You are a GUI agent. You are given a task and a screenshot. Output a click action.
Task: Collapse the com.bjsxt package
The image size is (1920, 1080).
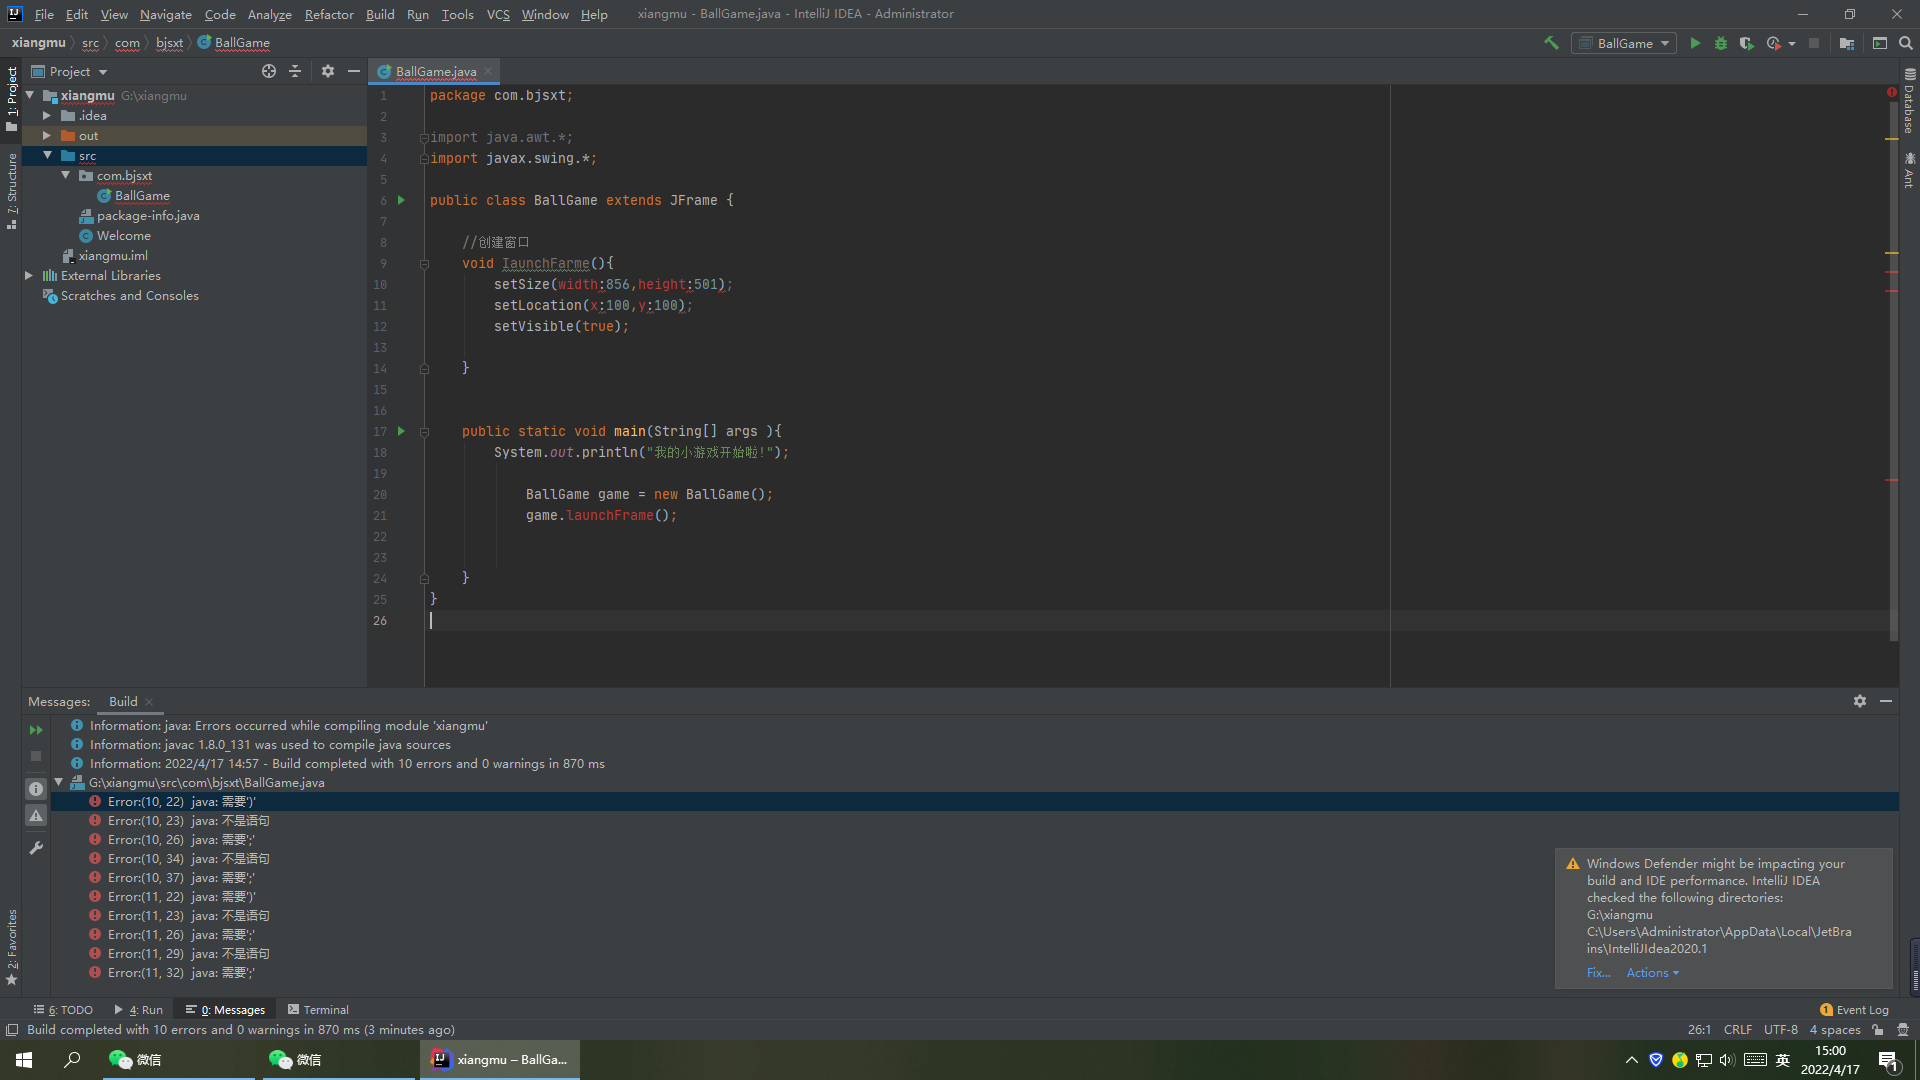pyautogui.click(x=65, y=176)
